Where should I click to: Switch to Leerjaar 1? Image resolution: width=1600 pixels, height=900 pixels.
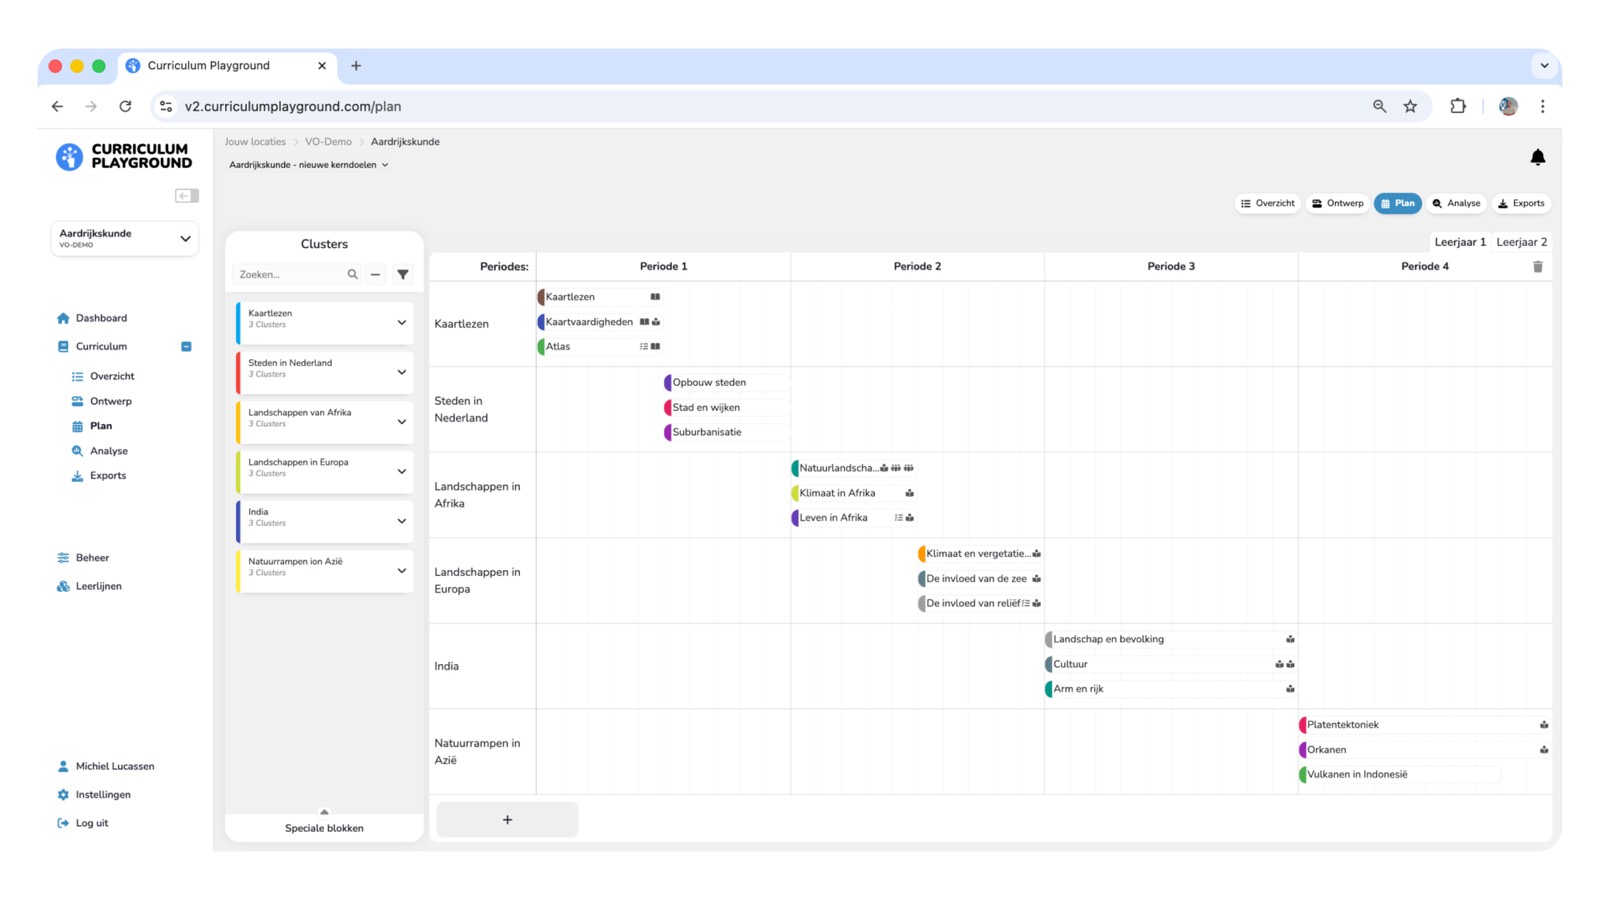point(1459,242)
